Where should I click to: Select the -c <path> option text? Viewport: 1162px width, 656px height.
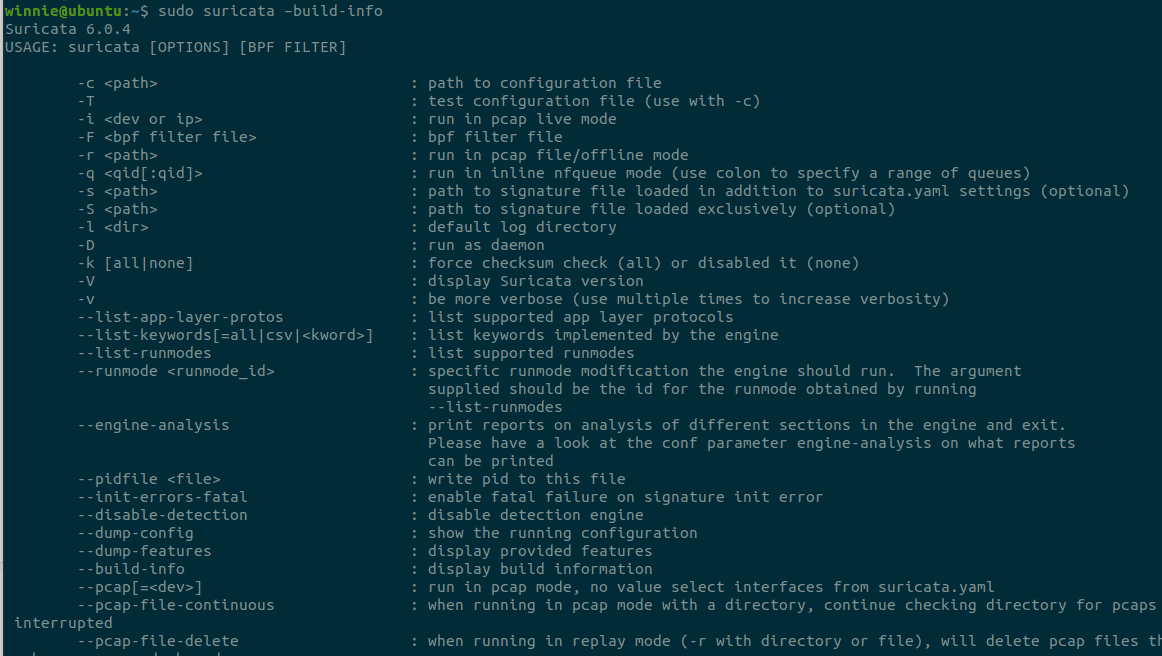(118, 83)
